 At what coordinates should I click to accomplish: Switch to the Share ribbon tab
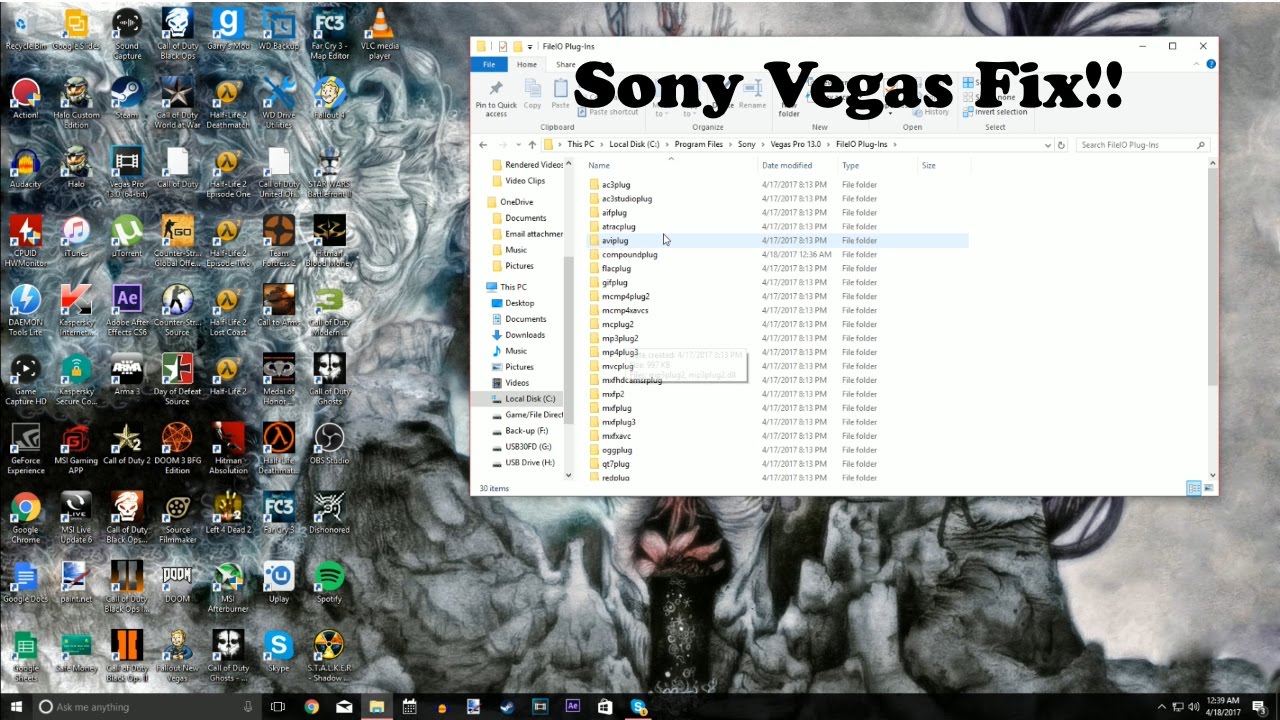pyautogui.click(x=565, y=64)
